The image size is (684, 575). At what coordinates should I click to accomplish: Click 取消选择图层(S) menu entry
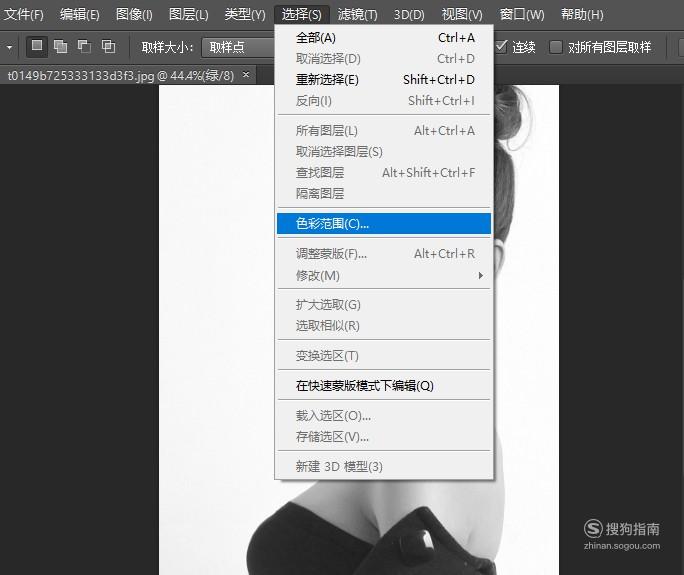click(384, 151)
